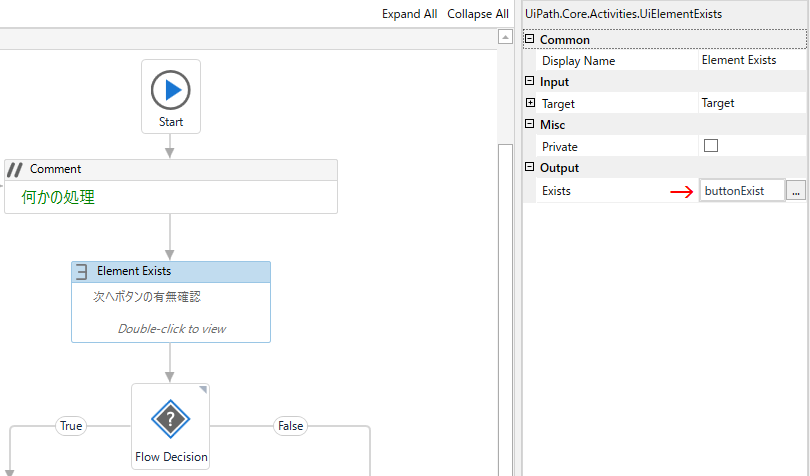
Task: Click Collapse All in designer
Action: point(478,14)
